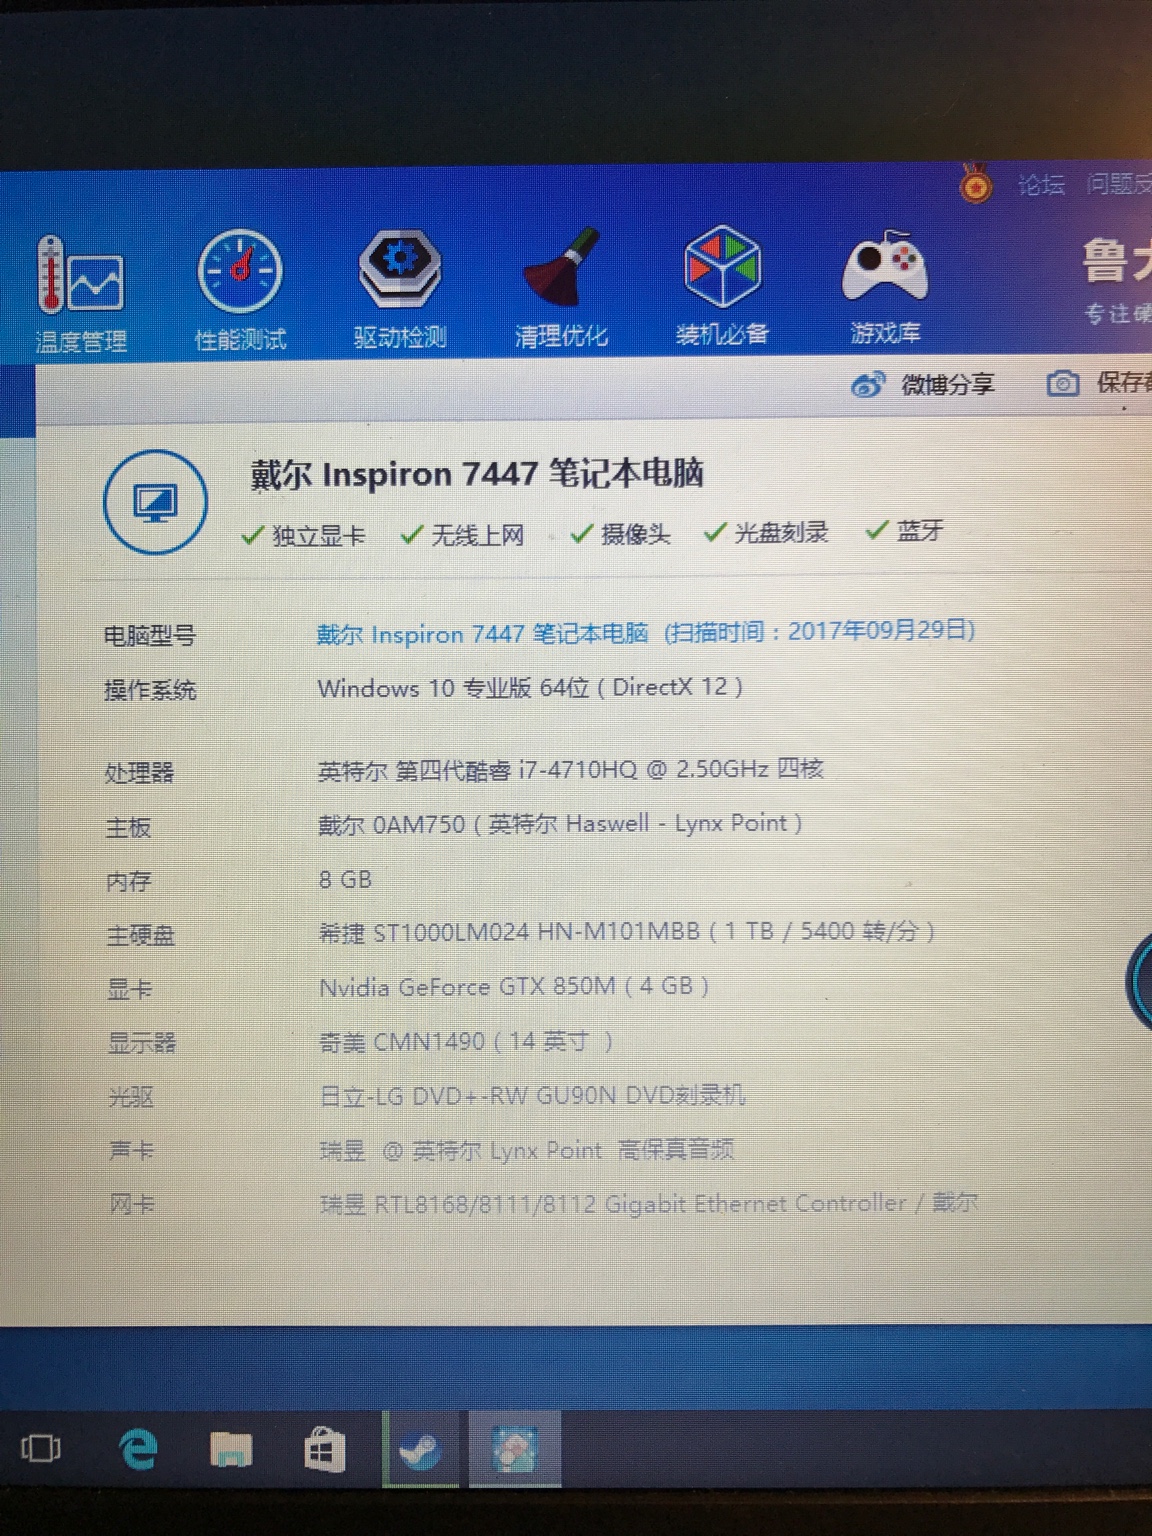Switch to Steam on the taskbar
The height and width of the screenshot is (1536, 1152).
[420, 1449]
